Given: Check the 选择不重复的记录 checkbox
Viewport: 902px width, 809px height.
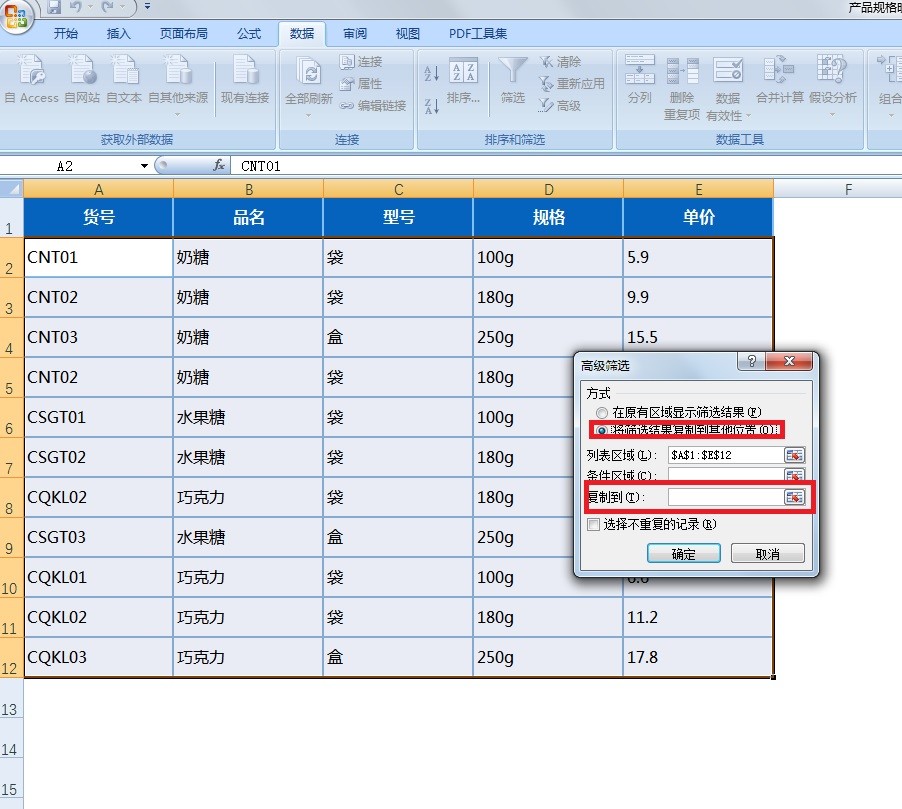Looking at the screenshot, I should point(594,525).
